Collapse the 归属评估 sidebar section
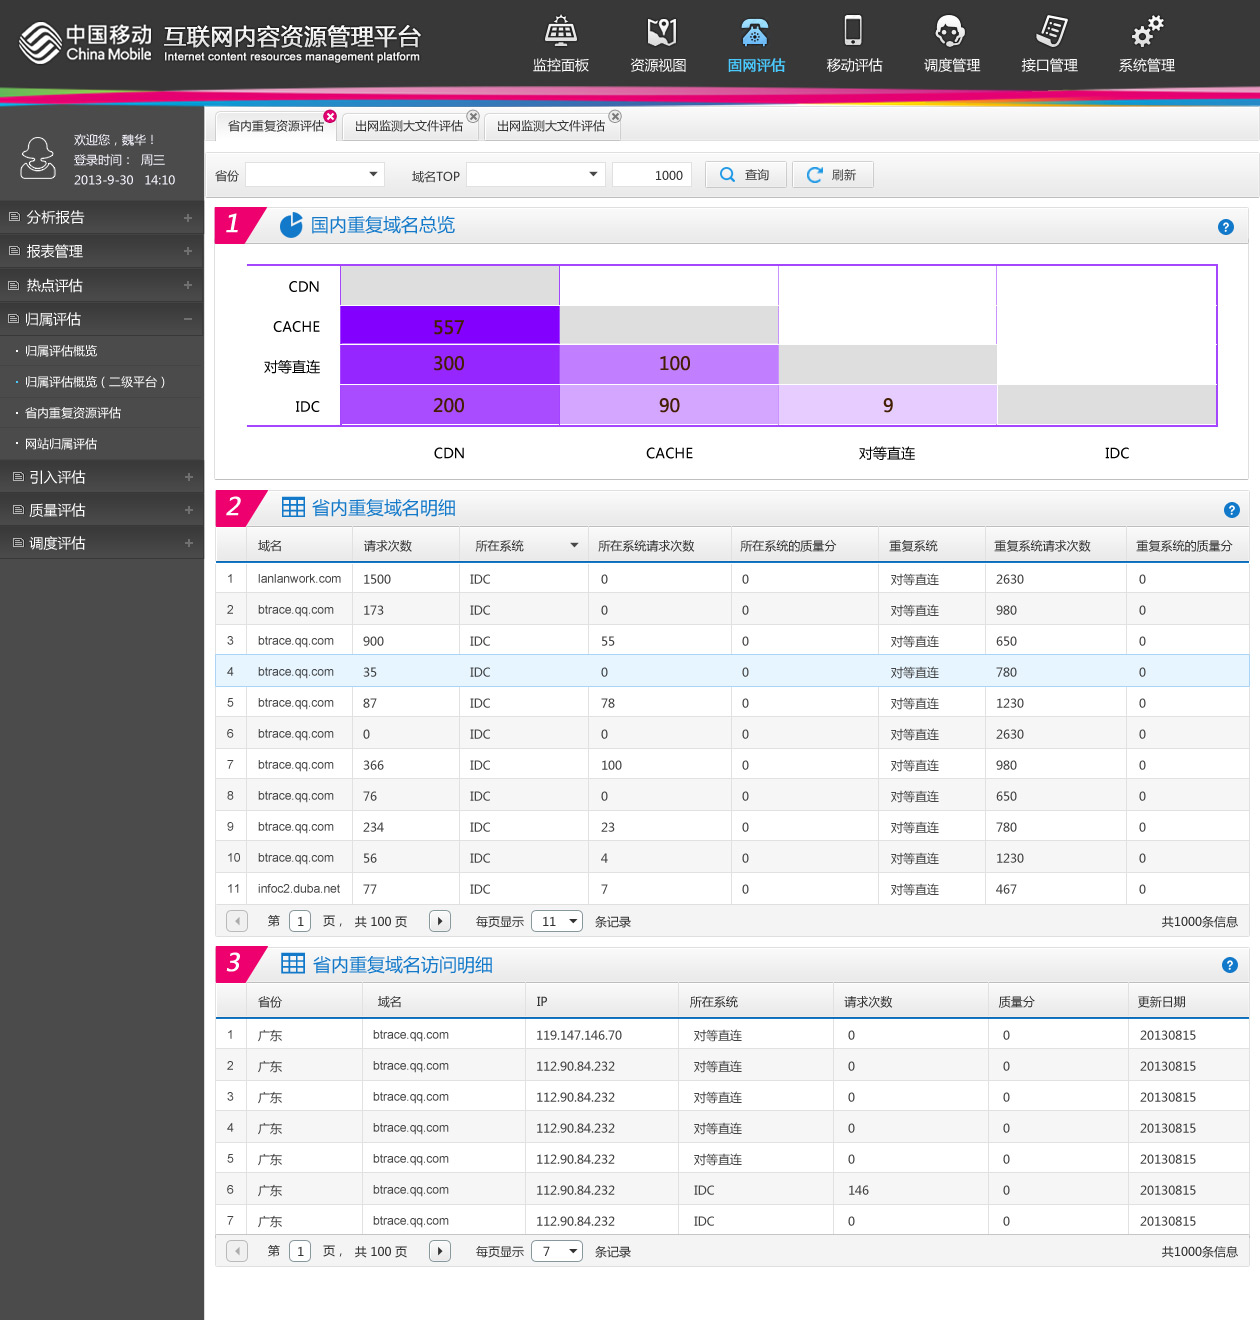Image resolution: width=1260 pixels, height=1320 pixels. tap(187, 319)
